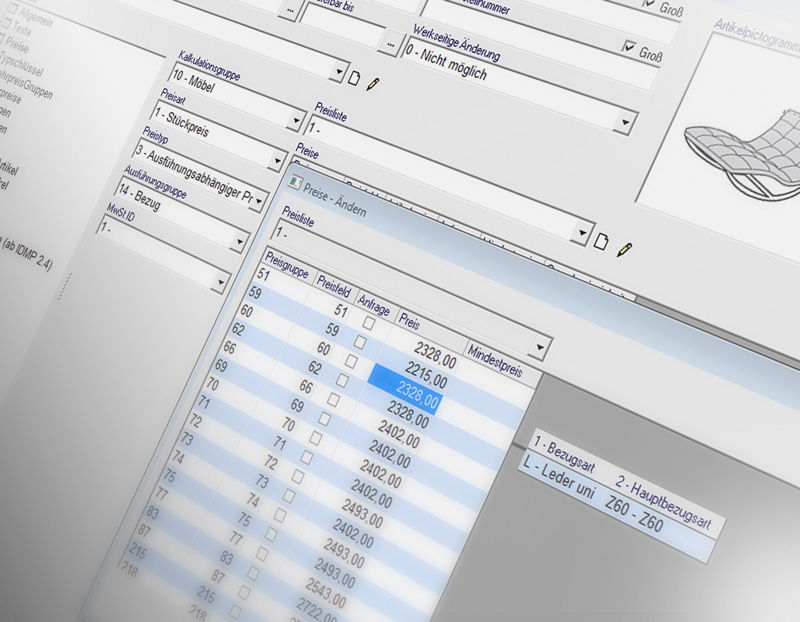Click the pencil edit icon beside Kalkulationsgruppe
800x622 pixels.
click(373, 84)
